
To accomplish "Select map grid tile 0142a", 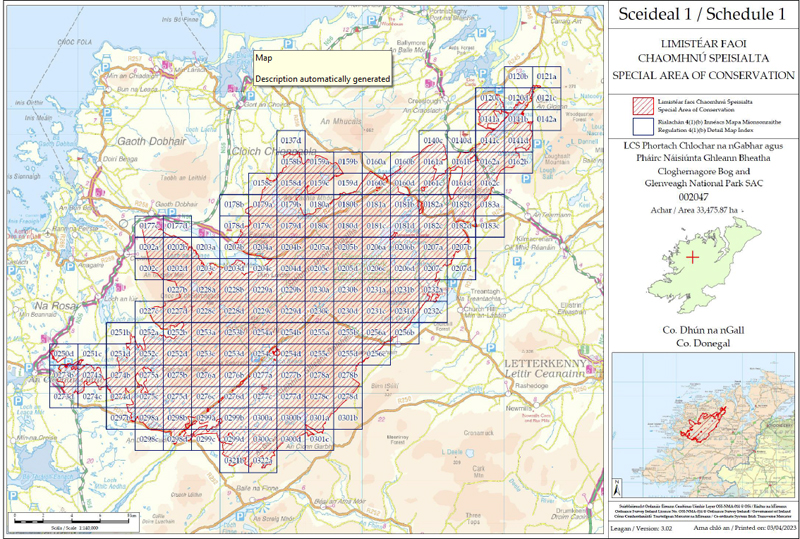I will point(546,119).
